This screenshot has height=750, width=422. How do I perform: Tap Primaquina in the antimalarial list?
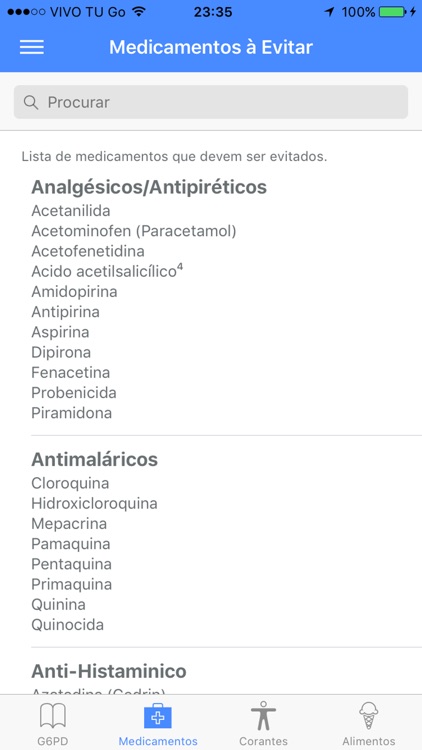coord(72,584)
